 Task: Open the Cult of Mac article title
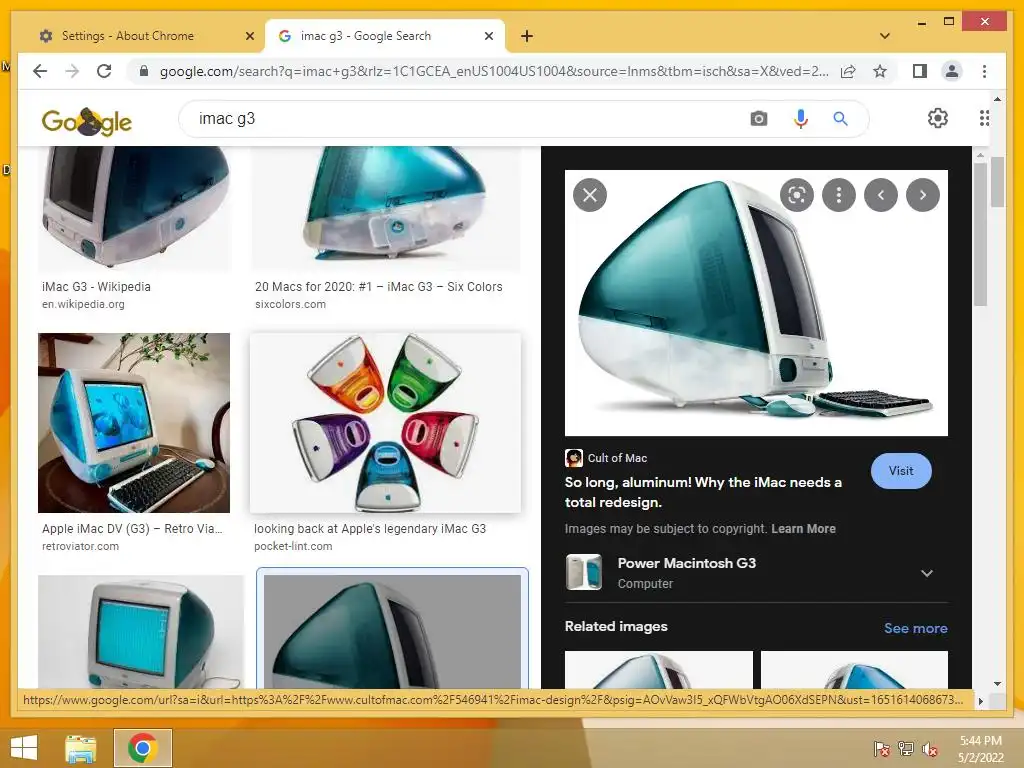[703, 492]
